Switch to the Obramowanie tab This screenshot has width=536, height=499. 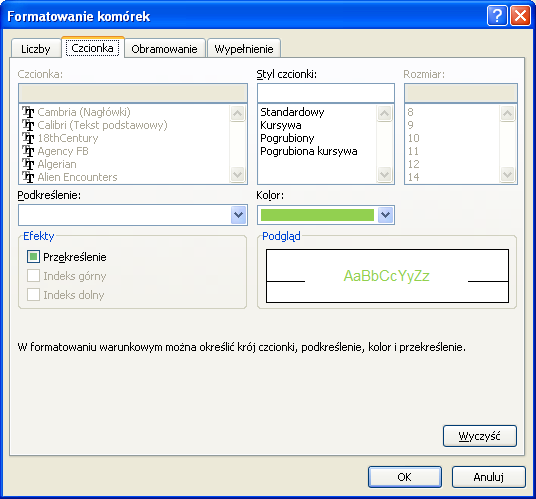pos(164,49)
